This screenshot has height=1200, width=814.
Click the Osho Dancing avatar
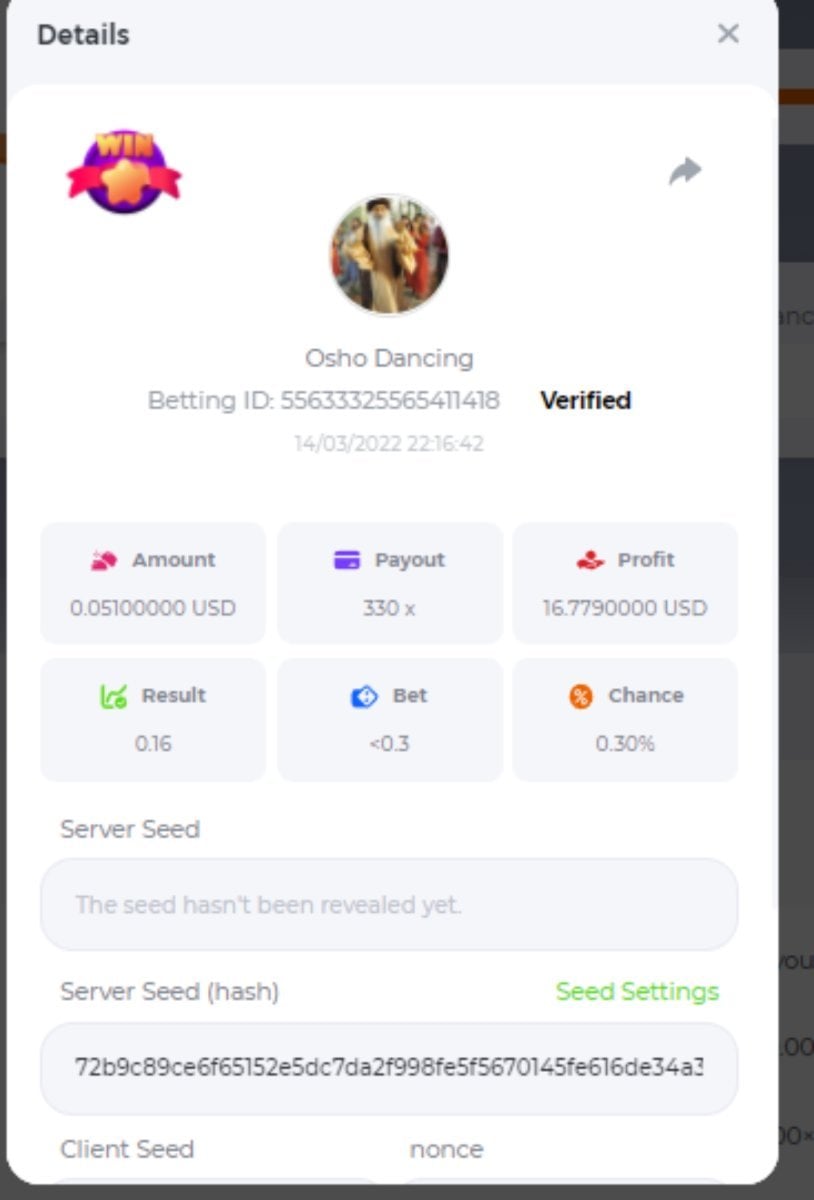pos(389,255)
